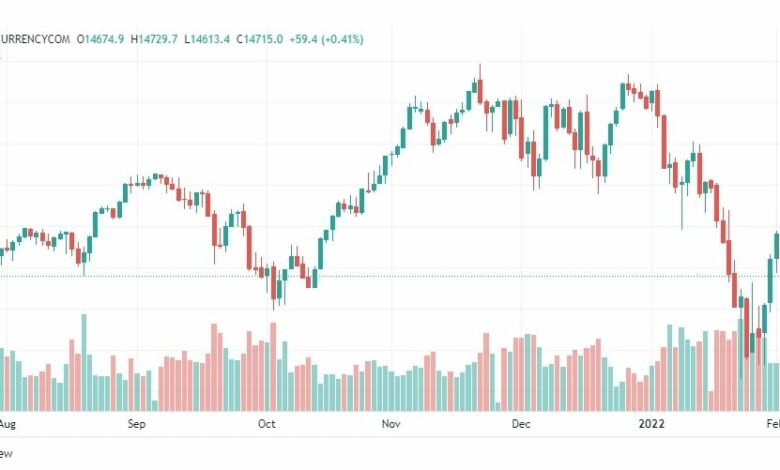Click the low value L14613.4

pos(207,39)
